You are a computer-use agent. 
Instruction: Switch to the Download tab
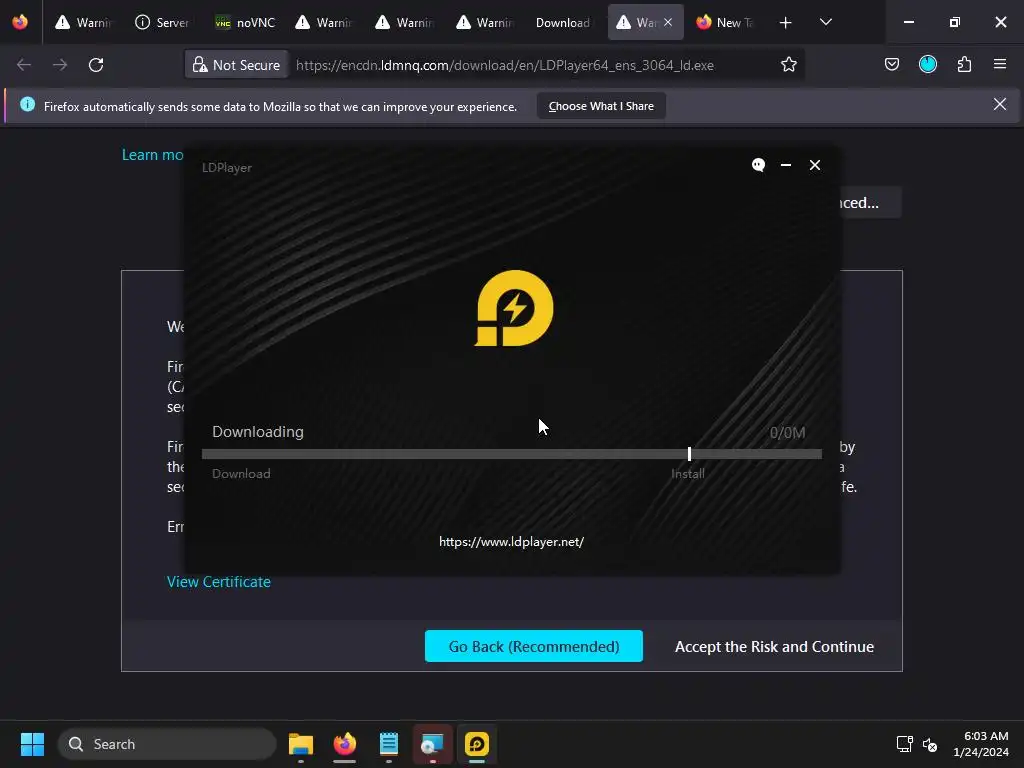click(563, 22)
